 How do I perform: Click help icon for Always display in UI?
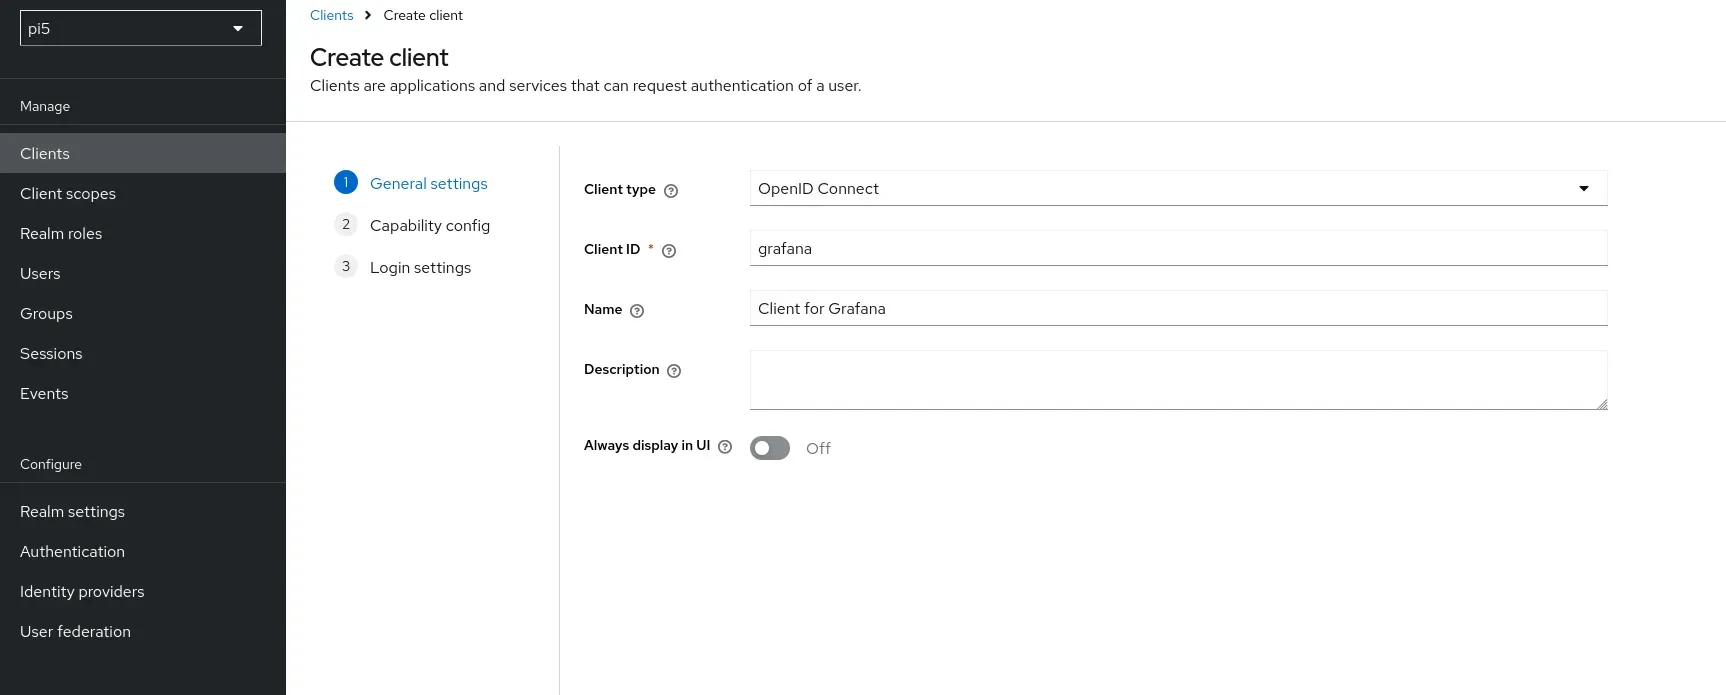click(725, 447)
